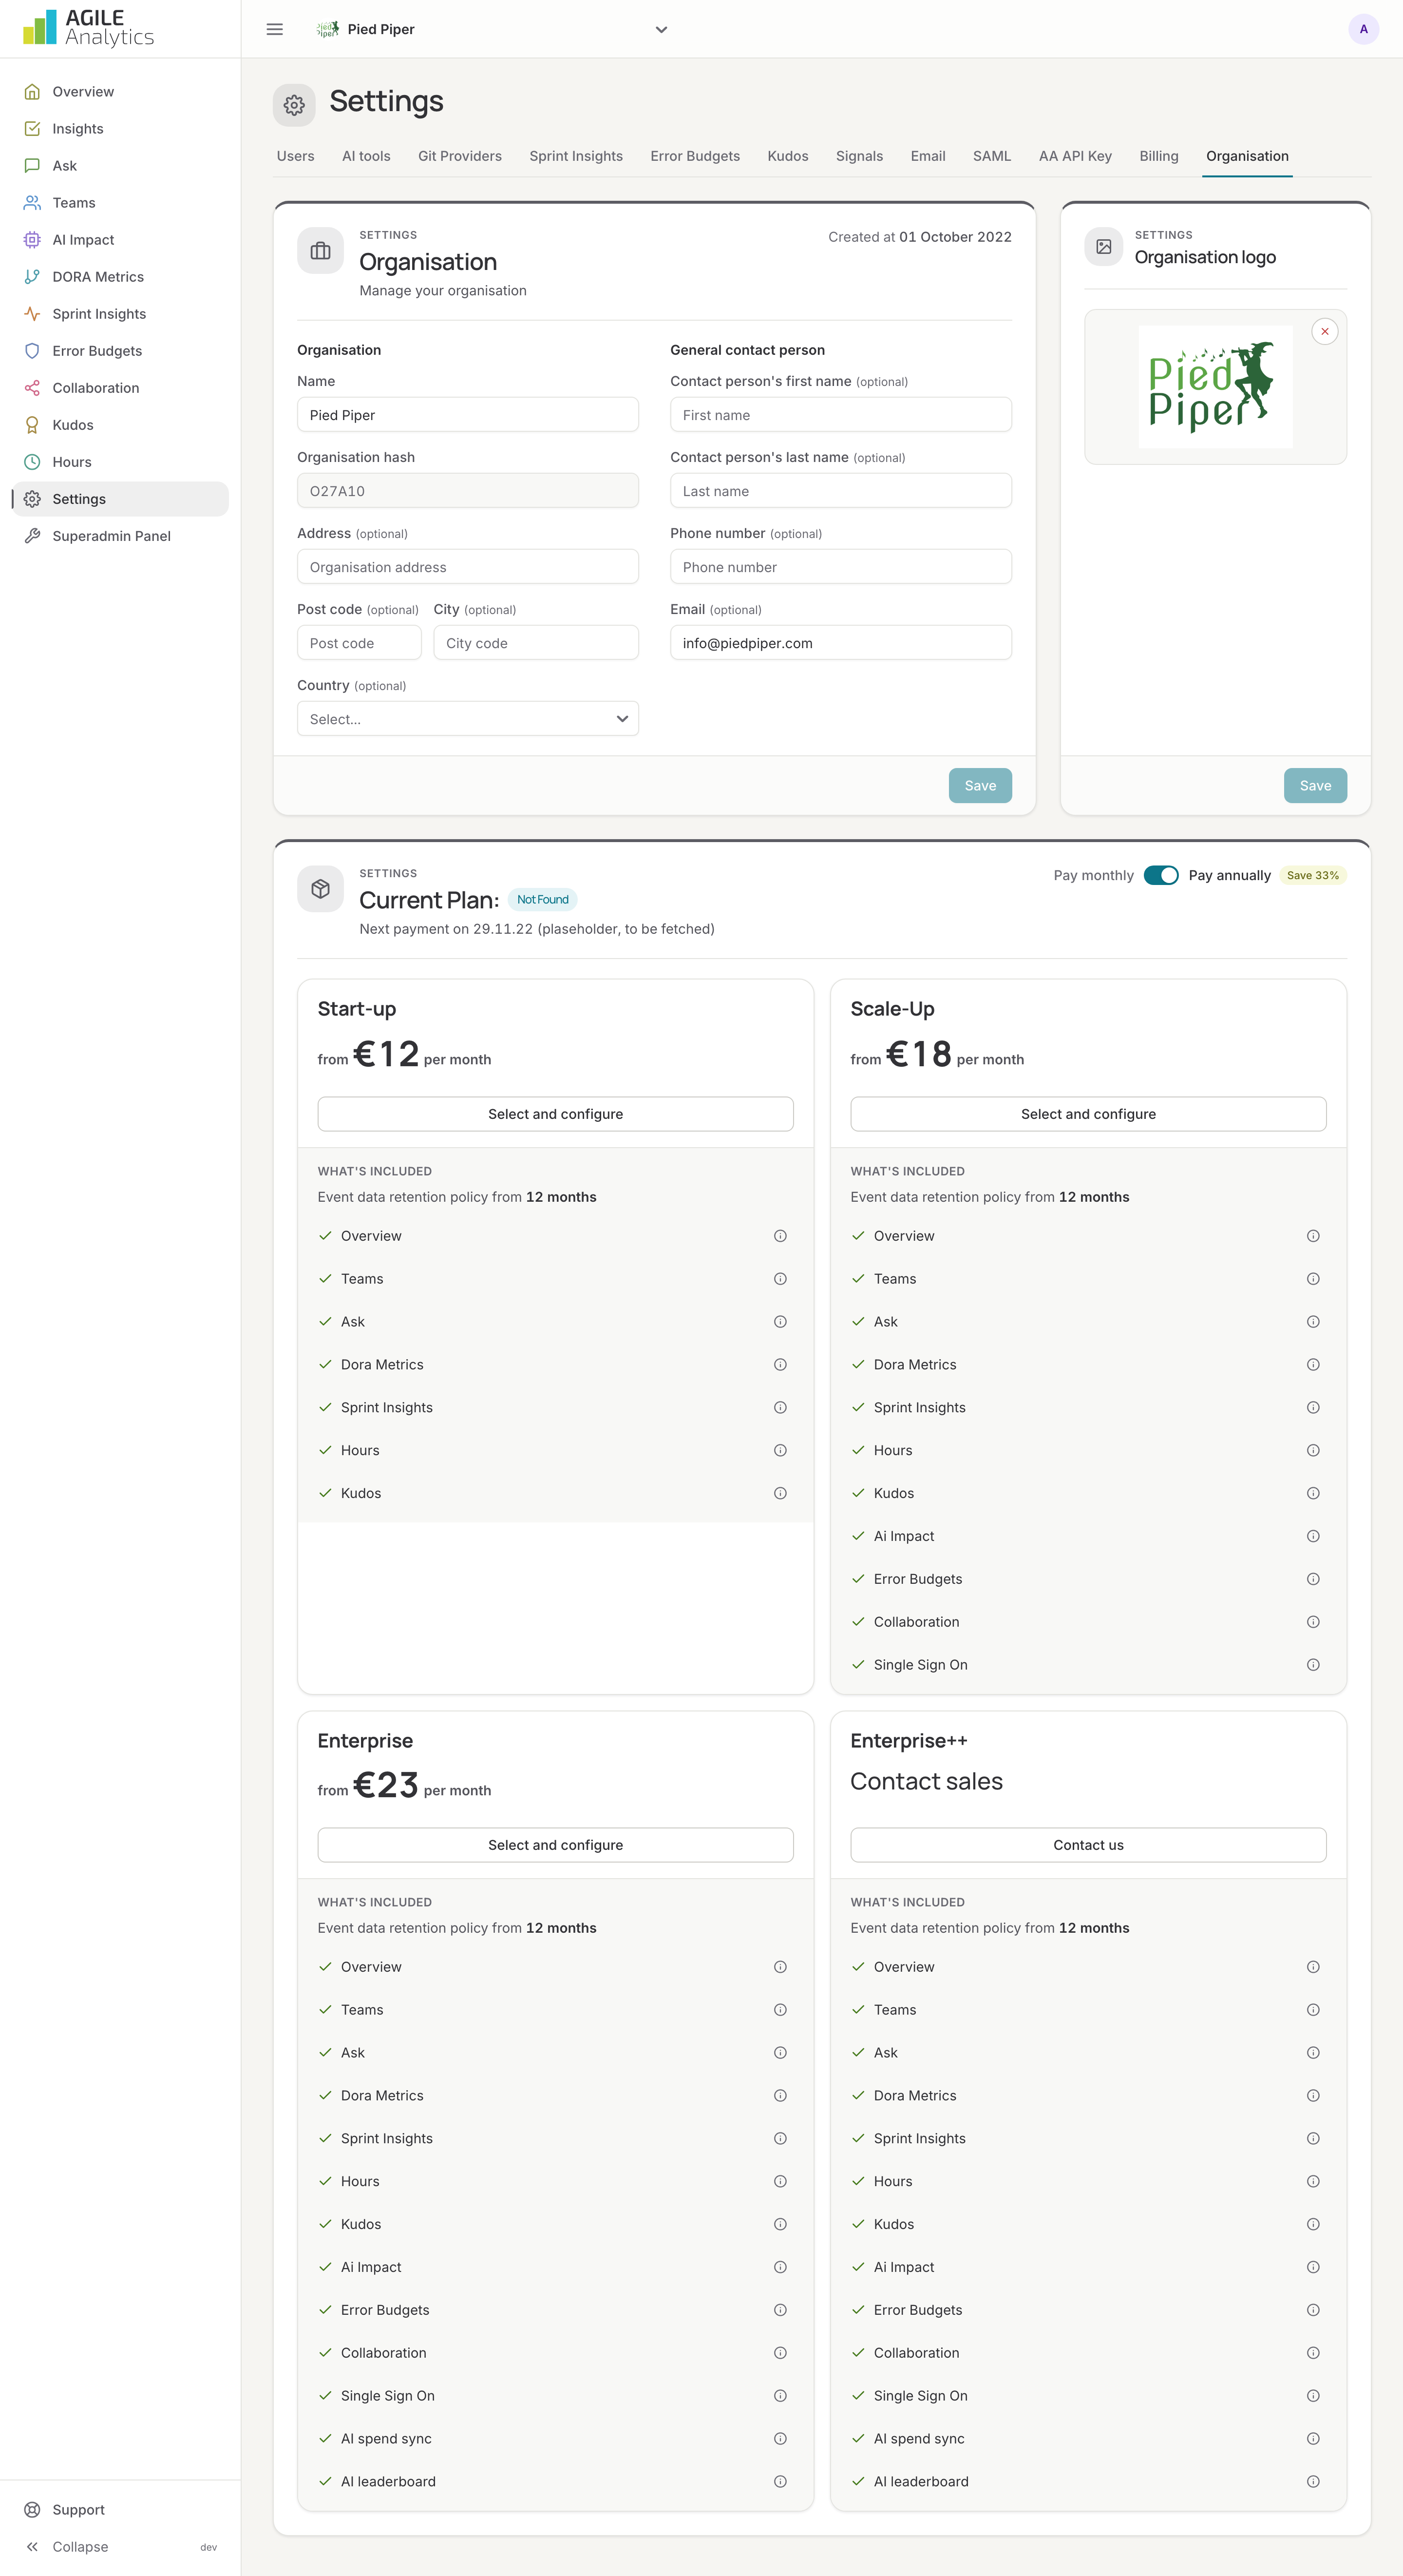
Task: Click the organisation Name field
Action: (468, 415)
